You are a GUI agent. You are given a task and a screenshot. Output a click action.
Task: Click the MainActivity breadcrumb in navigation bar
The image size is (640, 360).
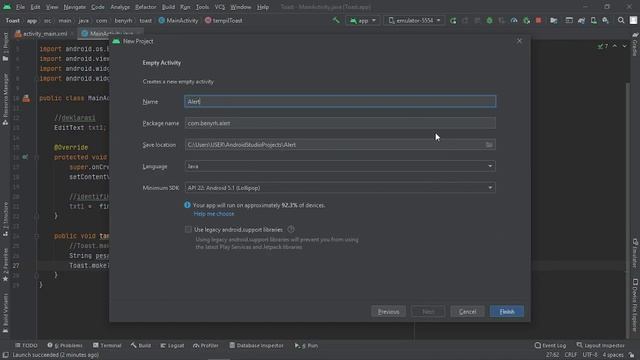(178, 20)
